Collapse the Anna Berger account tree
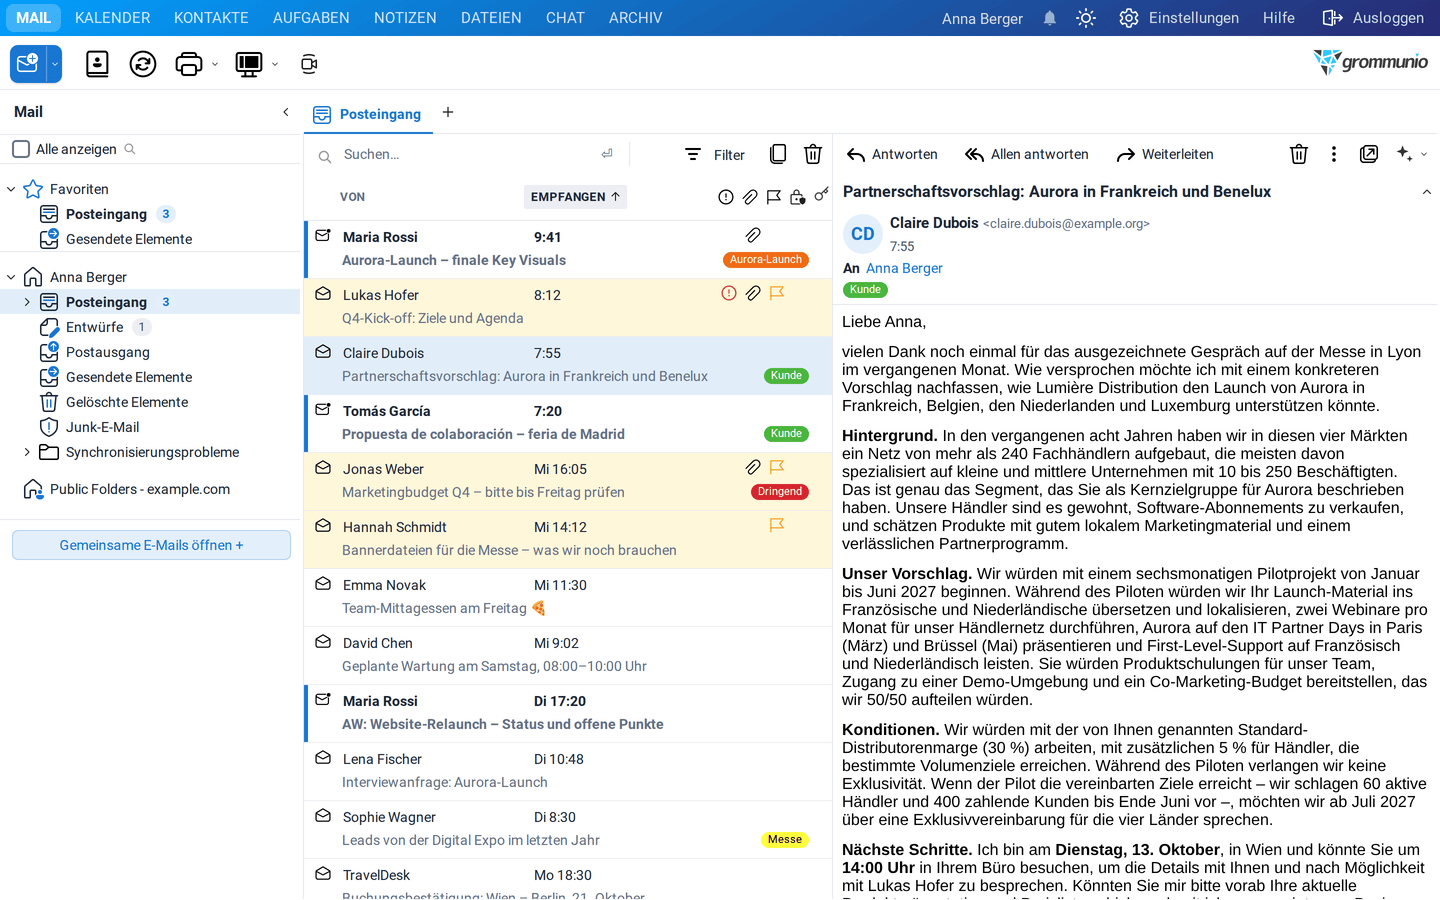The width and height of the screenshot is (1440, 900). point(11,277)
